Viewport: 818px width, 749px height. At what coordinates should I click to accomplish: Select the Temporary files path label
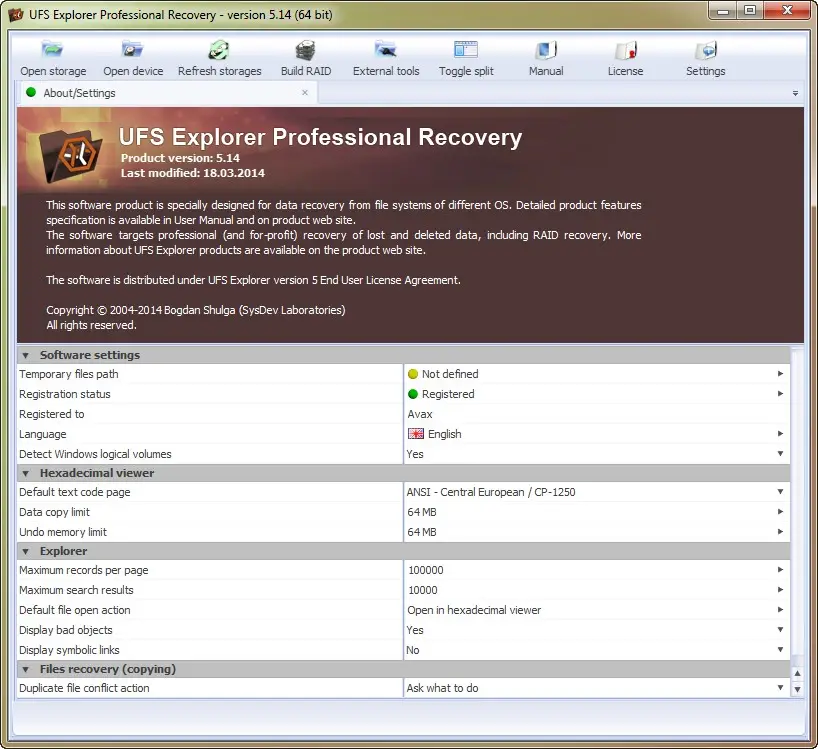[69, 374]
